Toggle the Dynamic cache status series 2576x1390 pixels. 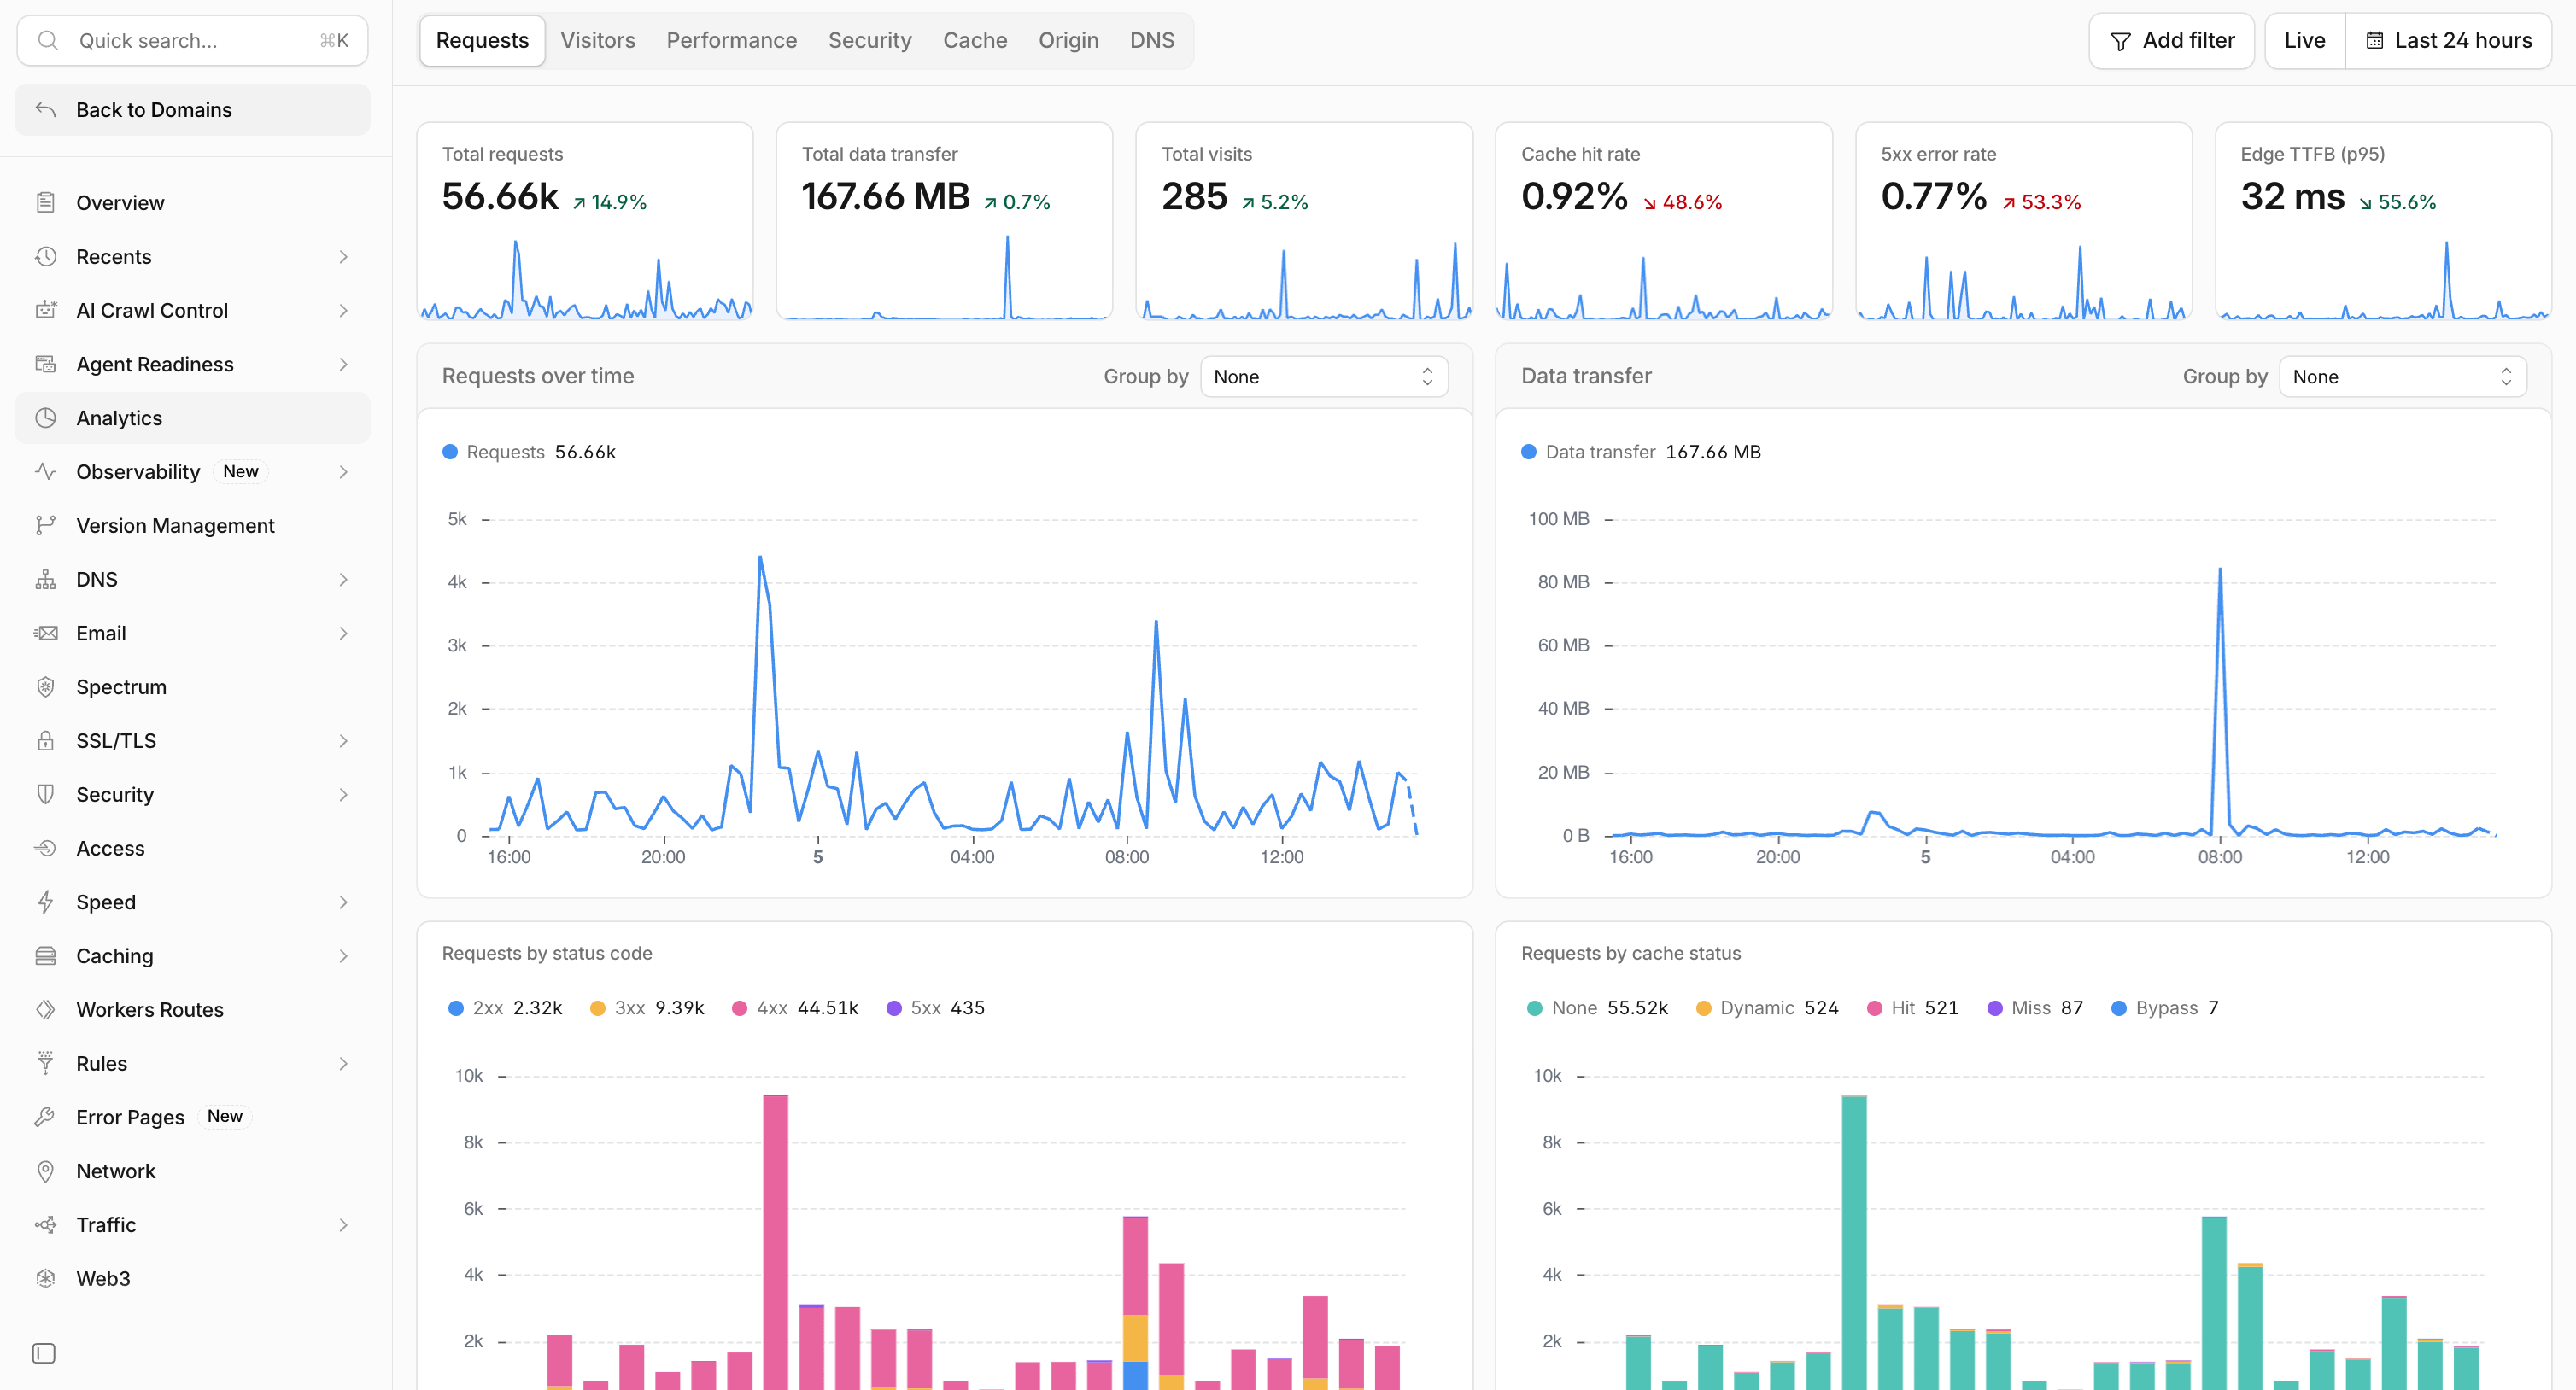pyautogui.click(x=1767, y=1008)
